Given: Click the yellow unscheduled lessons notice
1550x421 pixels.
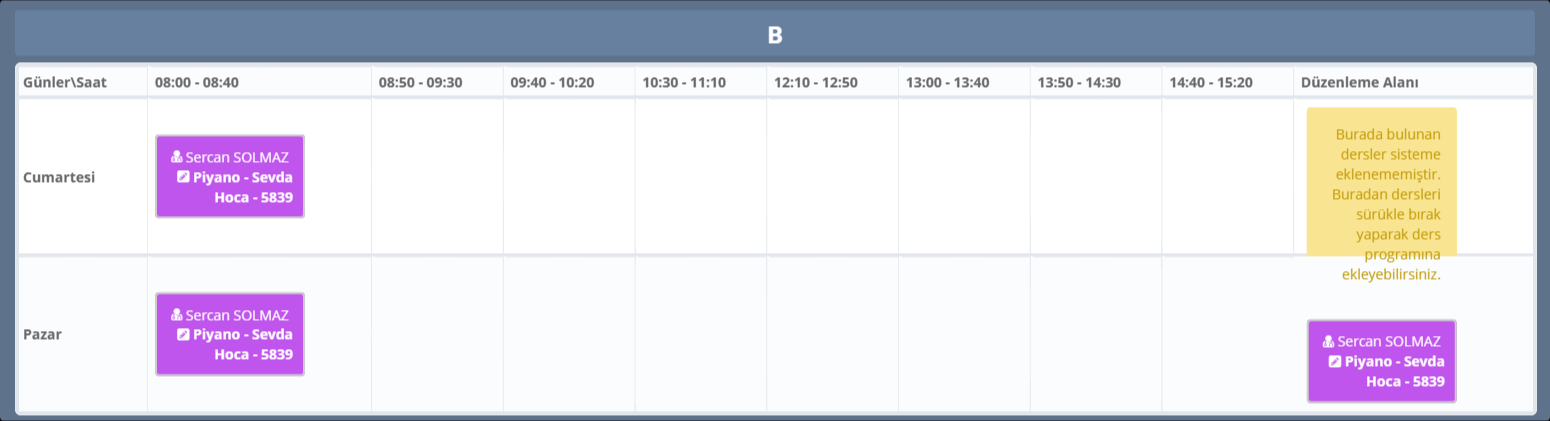Looking at the screenshot, I should tap(1381, 180).
